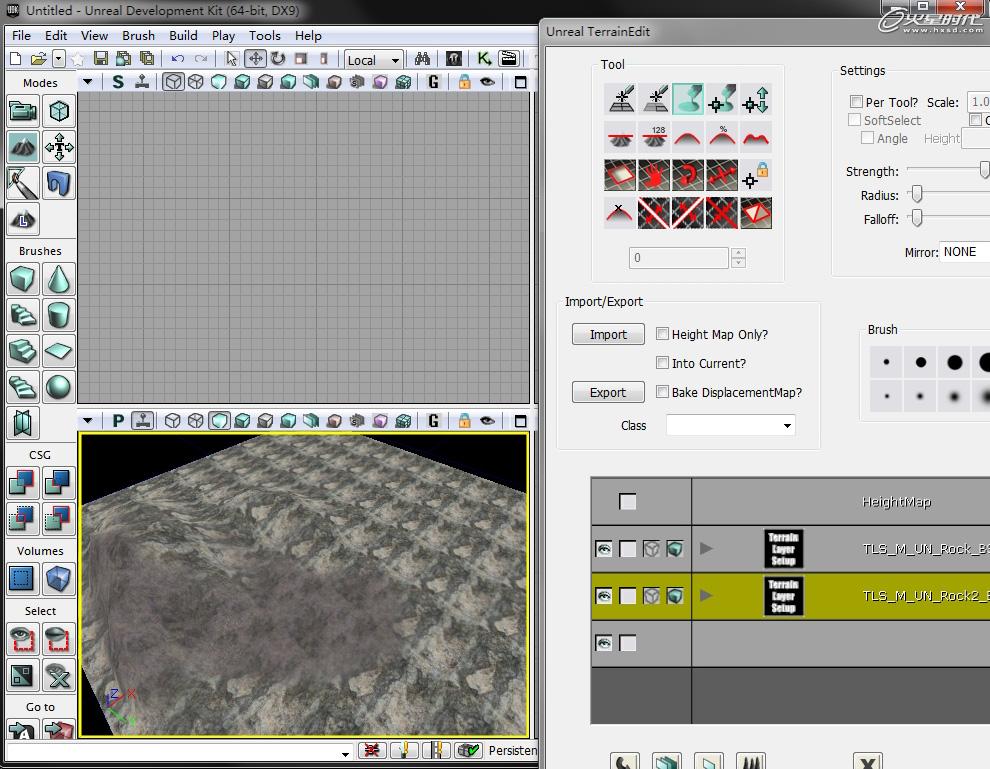Apply CSG Intersect operation
990x769 pixels.
pyautogui.click(x=23, y=519)
